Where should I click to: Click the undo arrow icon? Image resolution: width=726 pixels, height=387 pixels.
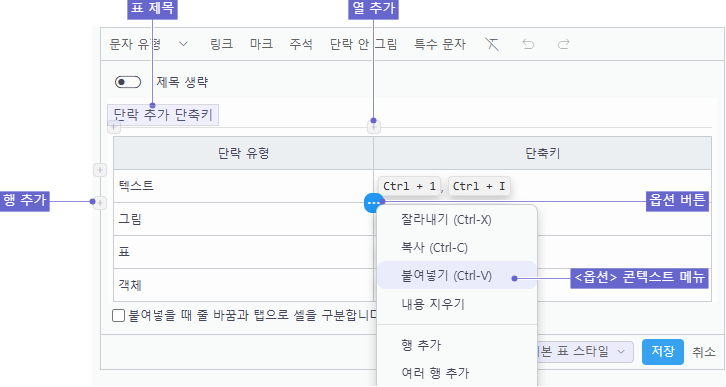point(528,44)
